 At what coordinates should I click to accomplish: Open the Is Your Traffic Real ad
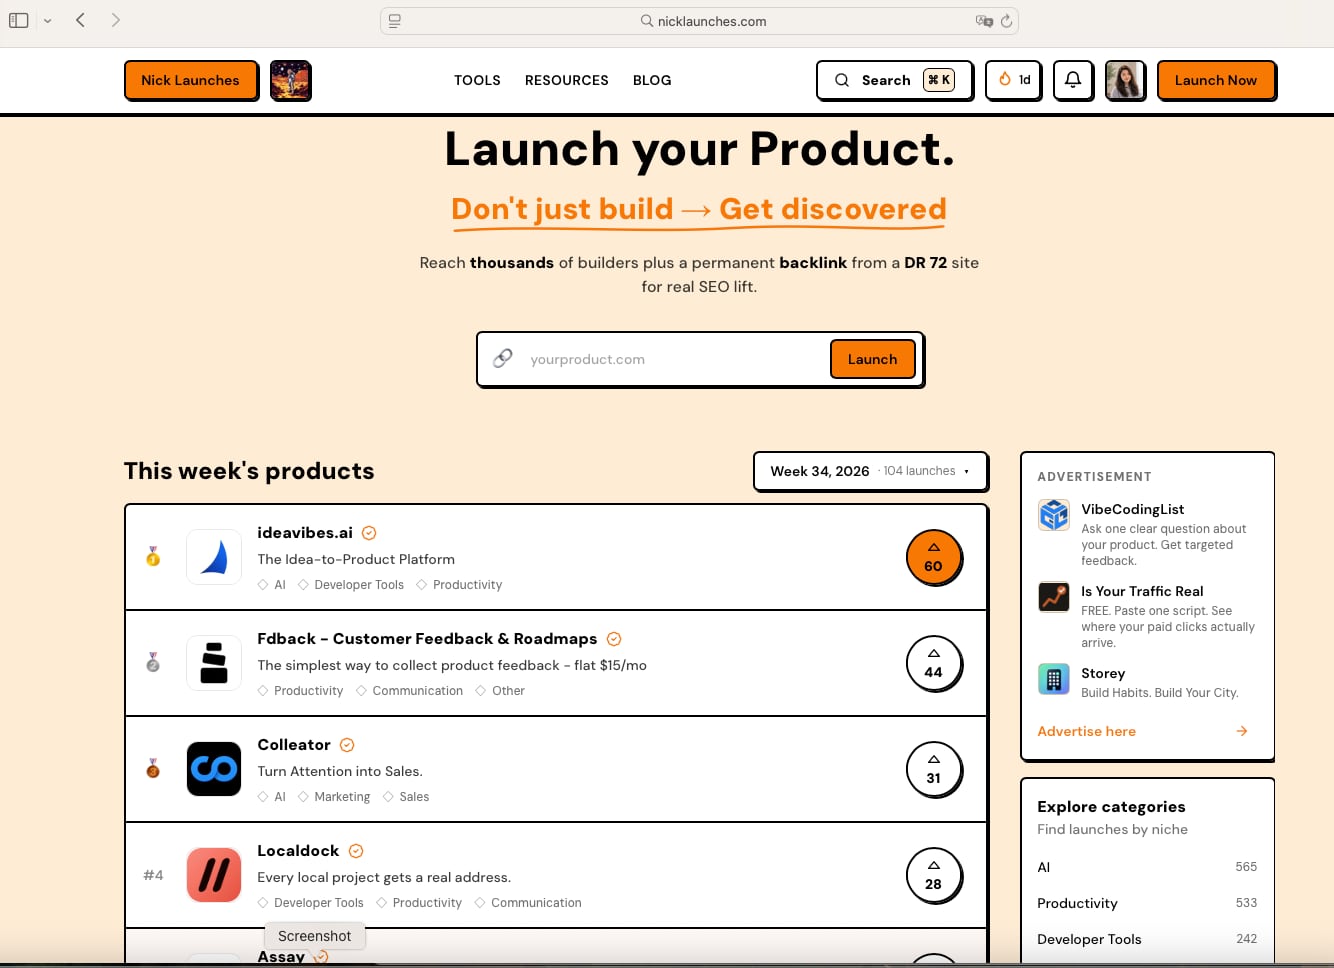click(x=1147, y=615)
